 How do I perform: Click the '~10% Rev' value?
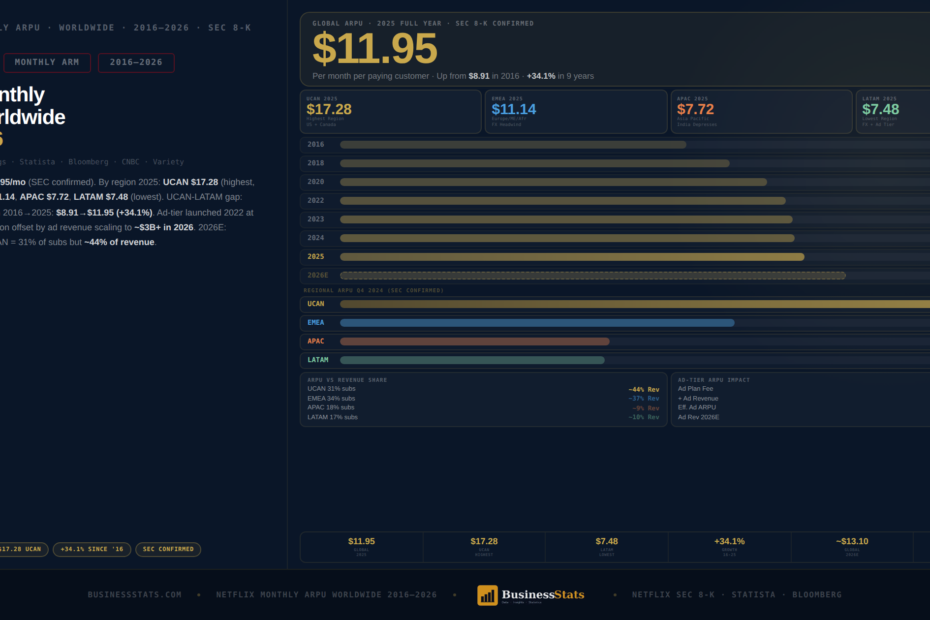644,417
